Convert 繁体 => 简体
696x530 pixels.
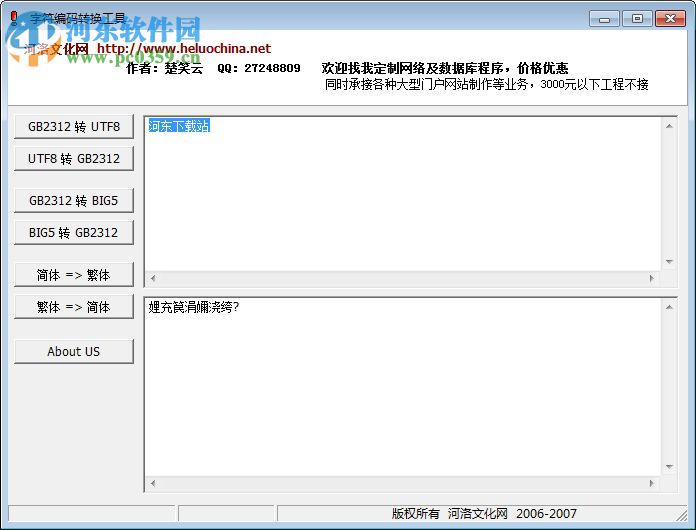(74, 307)
